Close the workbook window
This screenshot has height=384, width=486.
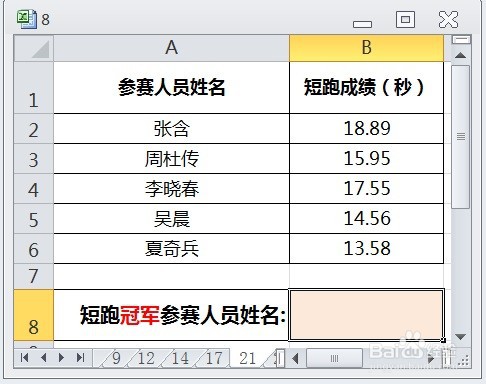pyautogui.click(x=448, y=19)
